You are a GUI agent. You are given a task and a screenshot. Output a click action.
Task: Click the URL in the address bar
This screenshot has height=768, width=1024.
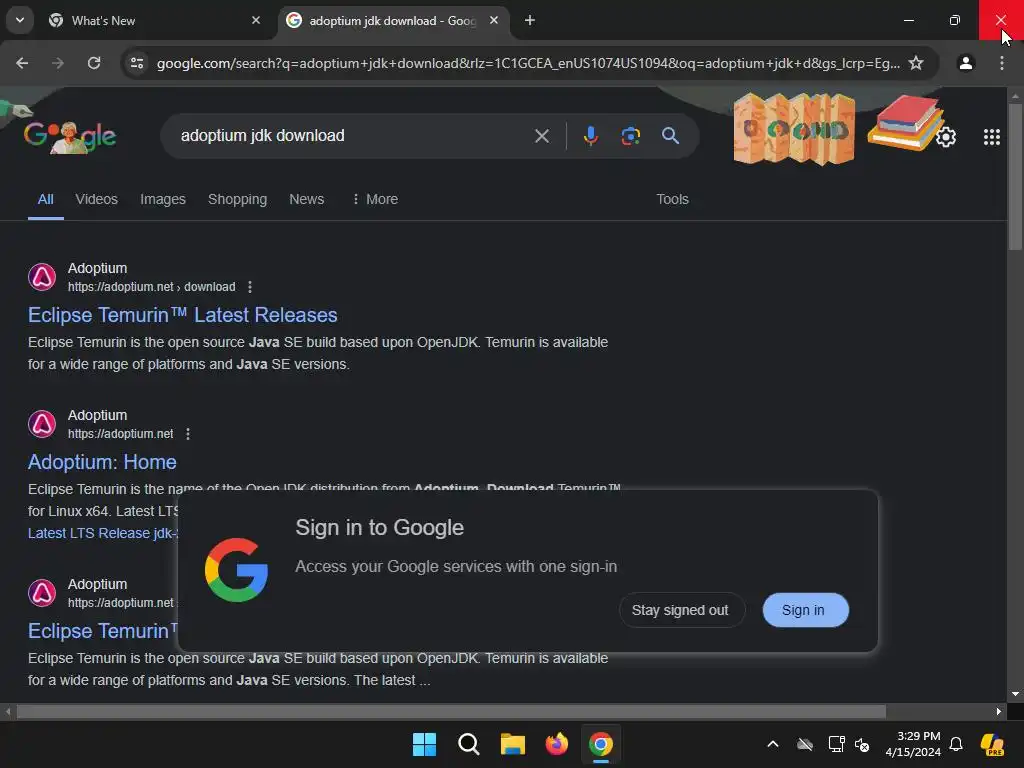(528, 63)
